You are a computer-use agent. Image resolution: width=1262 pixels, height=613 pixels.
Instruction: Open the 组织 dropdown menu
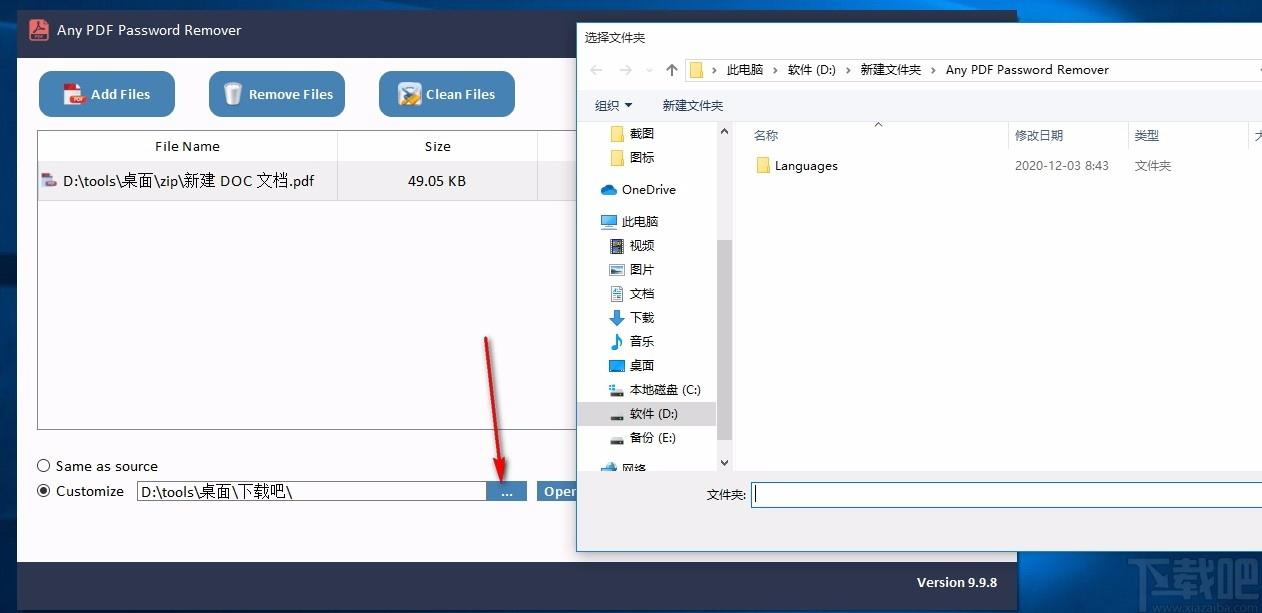point(613,105)
